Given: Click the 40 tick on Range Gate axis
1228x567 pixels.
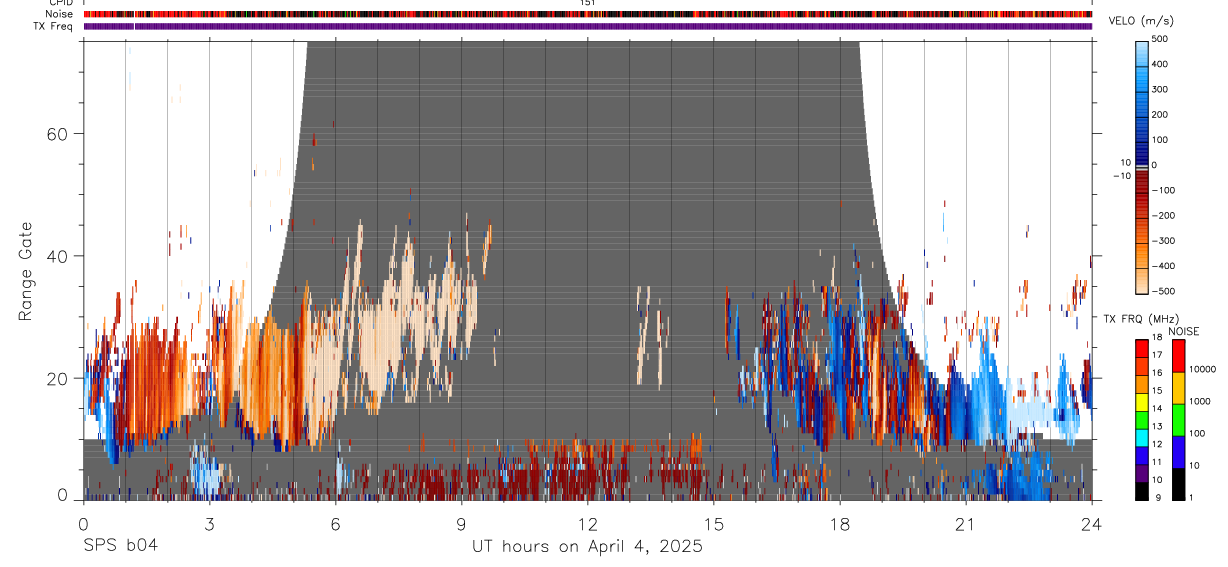Looking at the screenshot, I should pos(58,256).
